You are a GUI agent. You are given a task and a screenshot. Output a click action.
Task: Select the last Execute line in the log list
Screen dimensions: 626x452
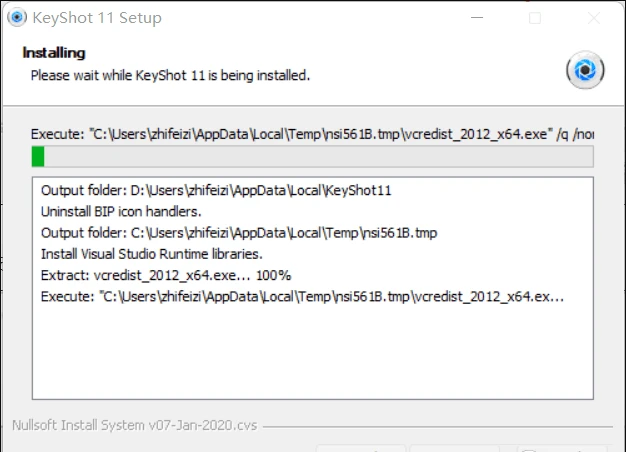click(x=302, y=296)
